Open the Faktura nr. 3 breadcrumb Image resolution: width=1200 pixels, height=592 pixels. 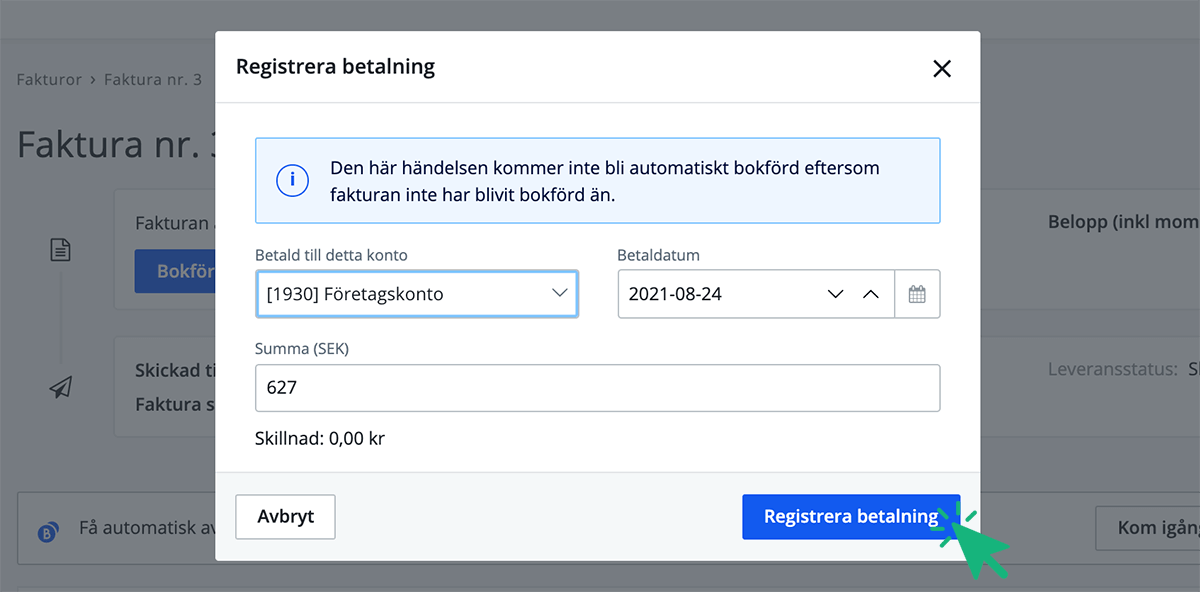(x=151, y=79)
